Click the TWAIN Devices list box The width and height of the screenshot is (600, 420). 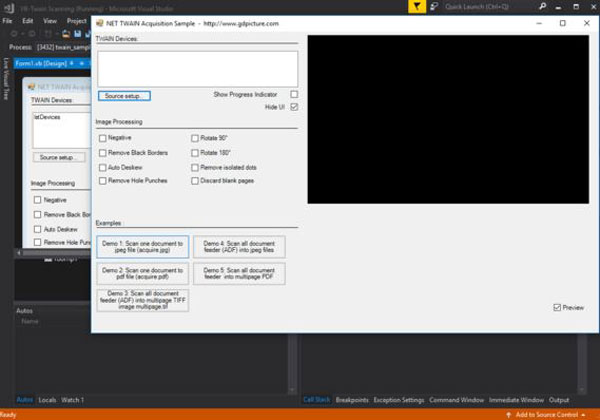[x=197, y=68]
